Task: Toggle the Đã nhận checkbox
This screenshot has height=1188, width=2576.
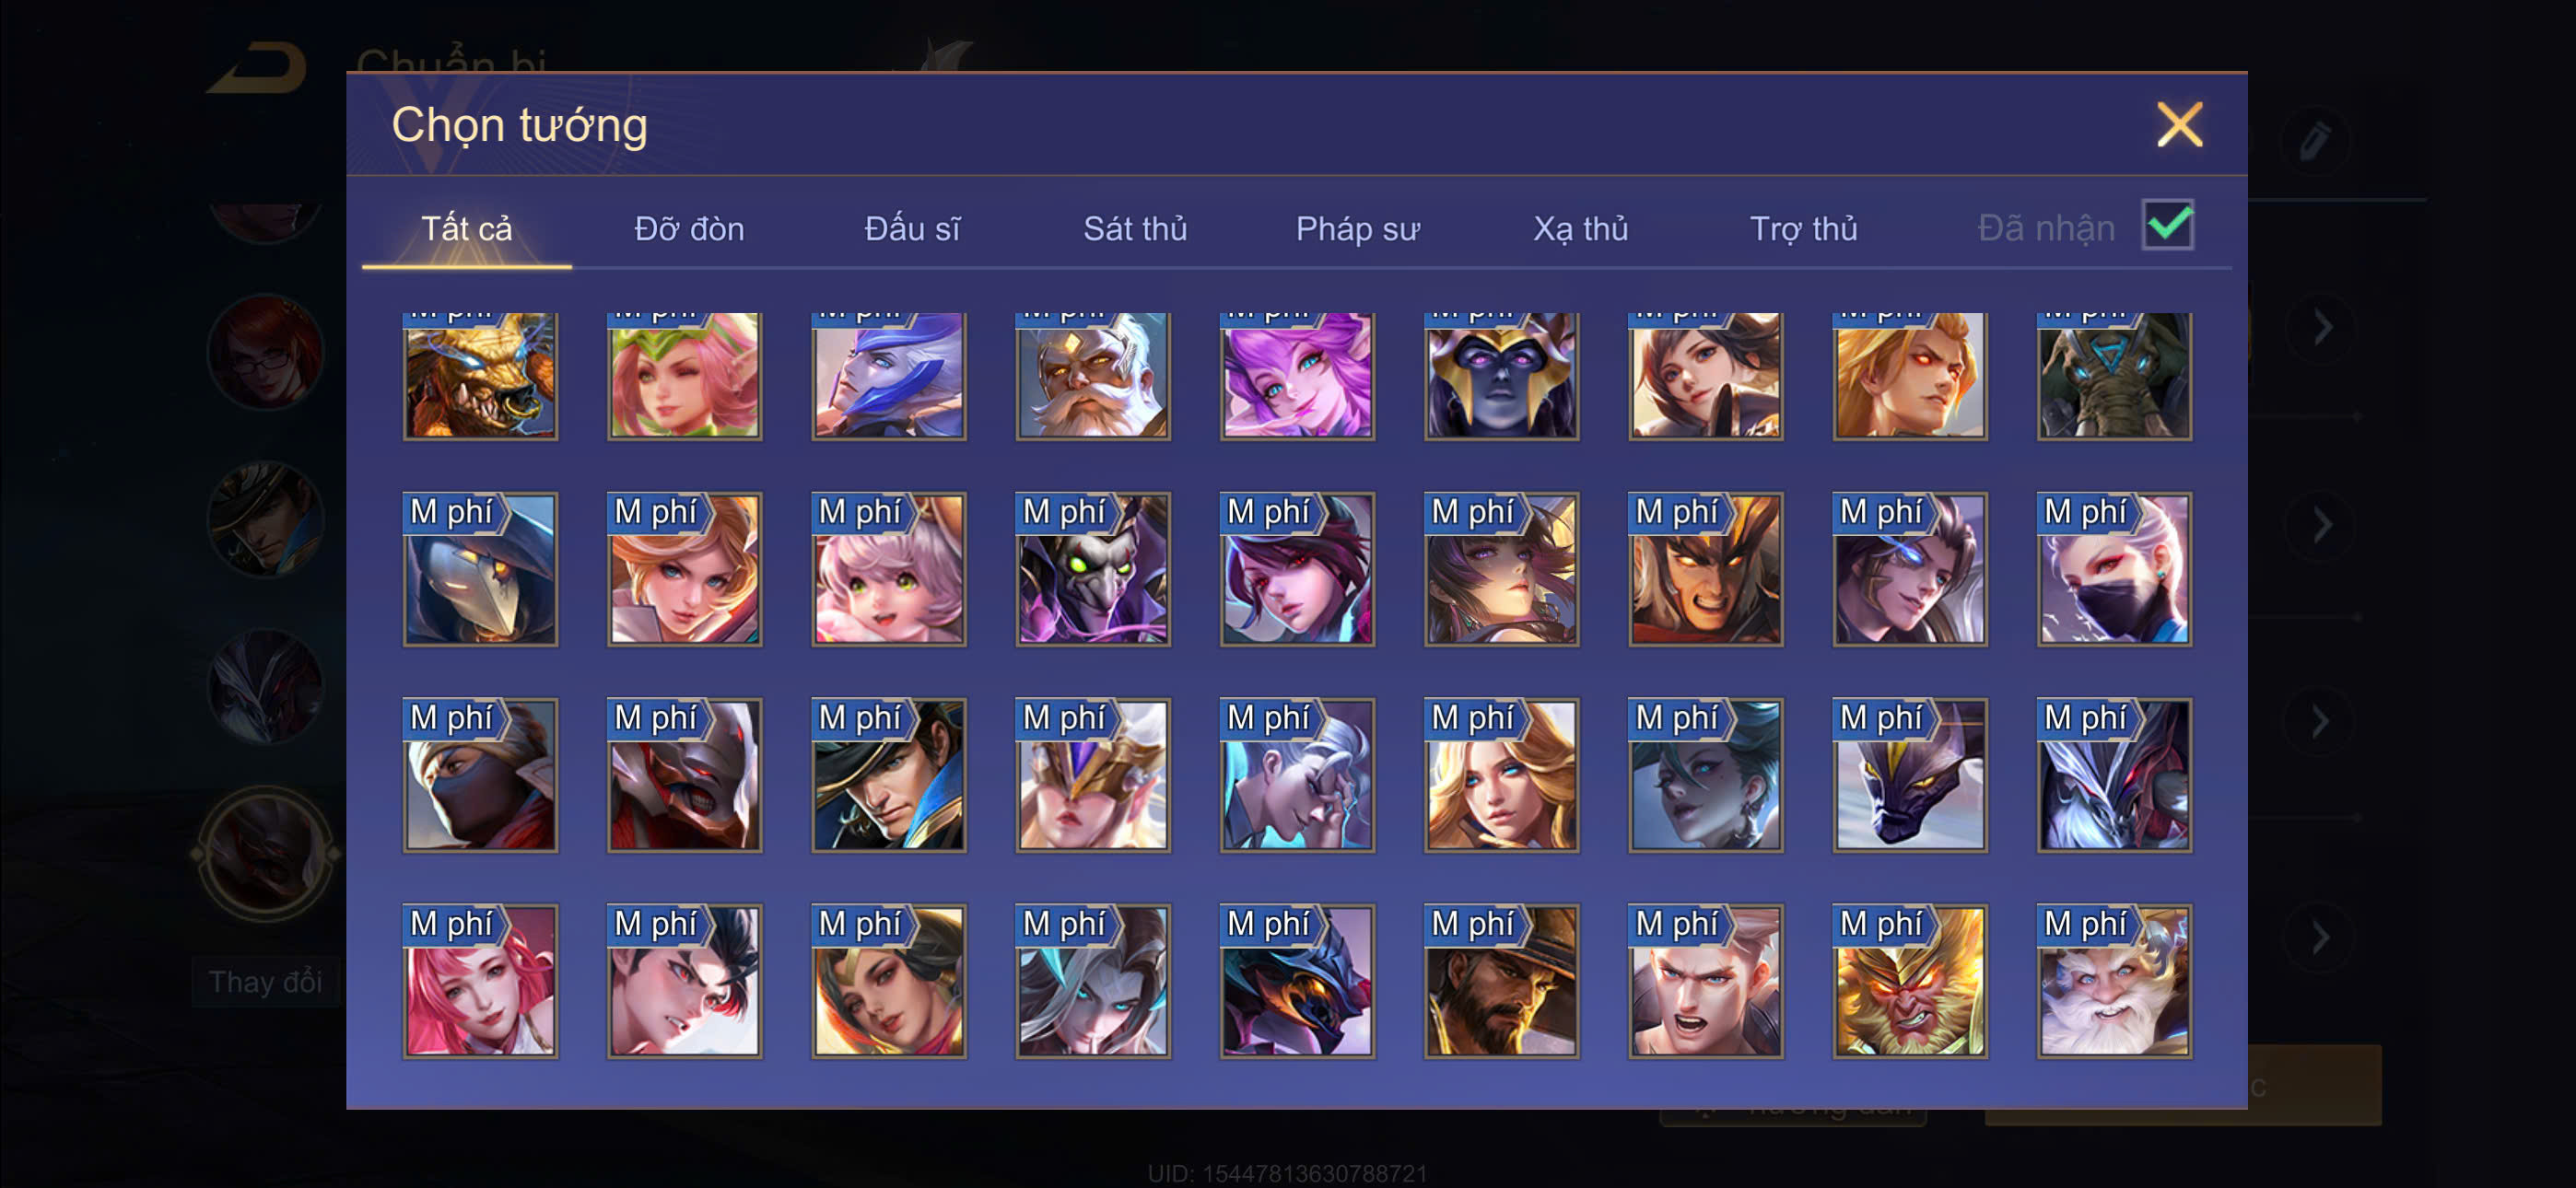Action: pos(2166,225)
